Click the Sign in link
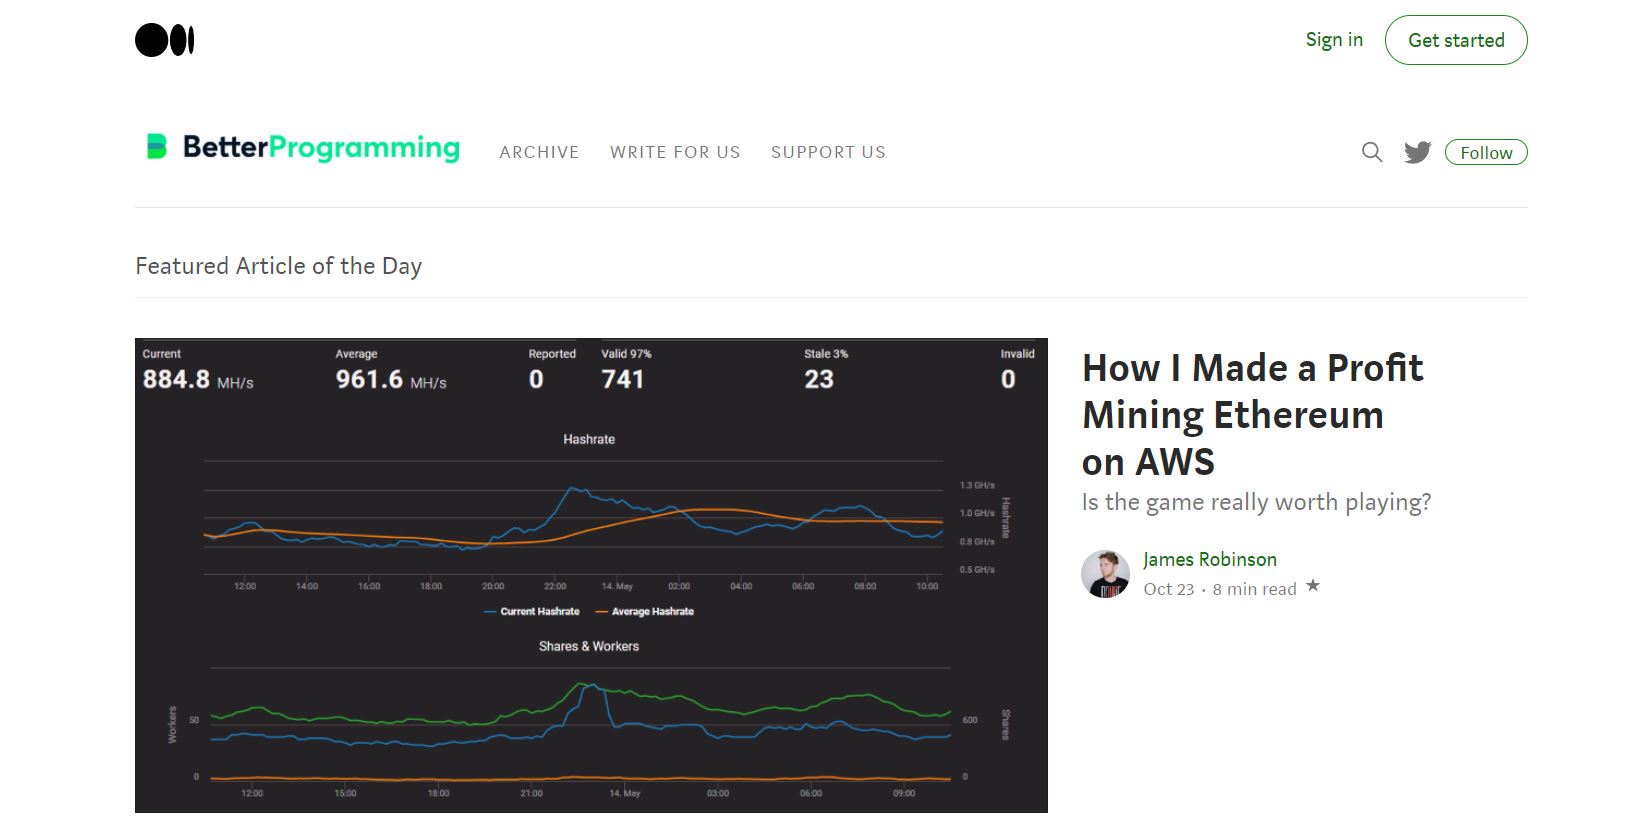 click(1334, 40)
